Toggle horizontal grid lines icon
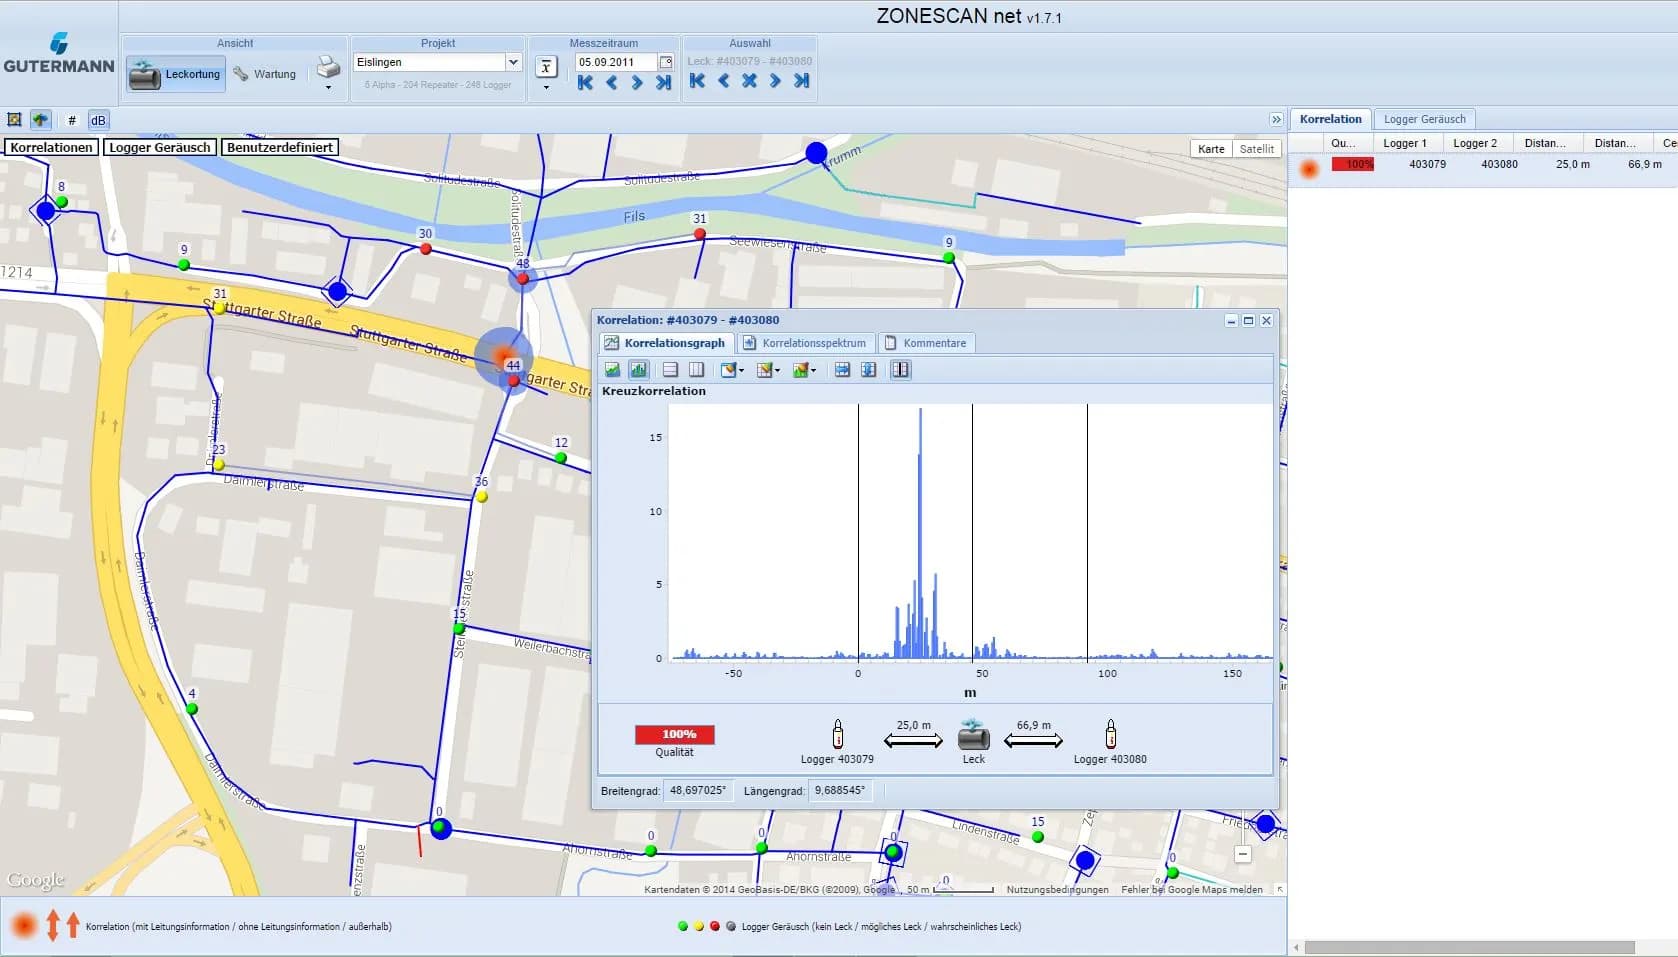The width and height of the screenshot is (1678, 957). [x=670, y=370]
